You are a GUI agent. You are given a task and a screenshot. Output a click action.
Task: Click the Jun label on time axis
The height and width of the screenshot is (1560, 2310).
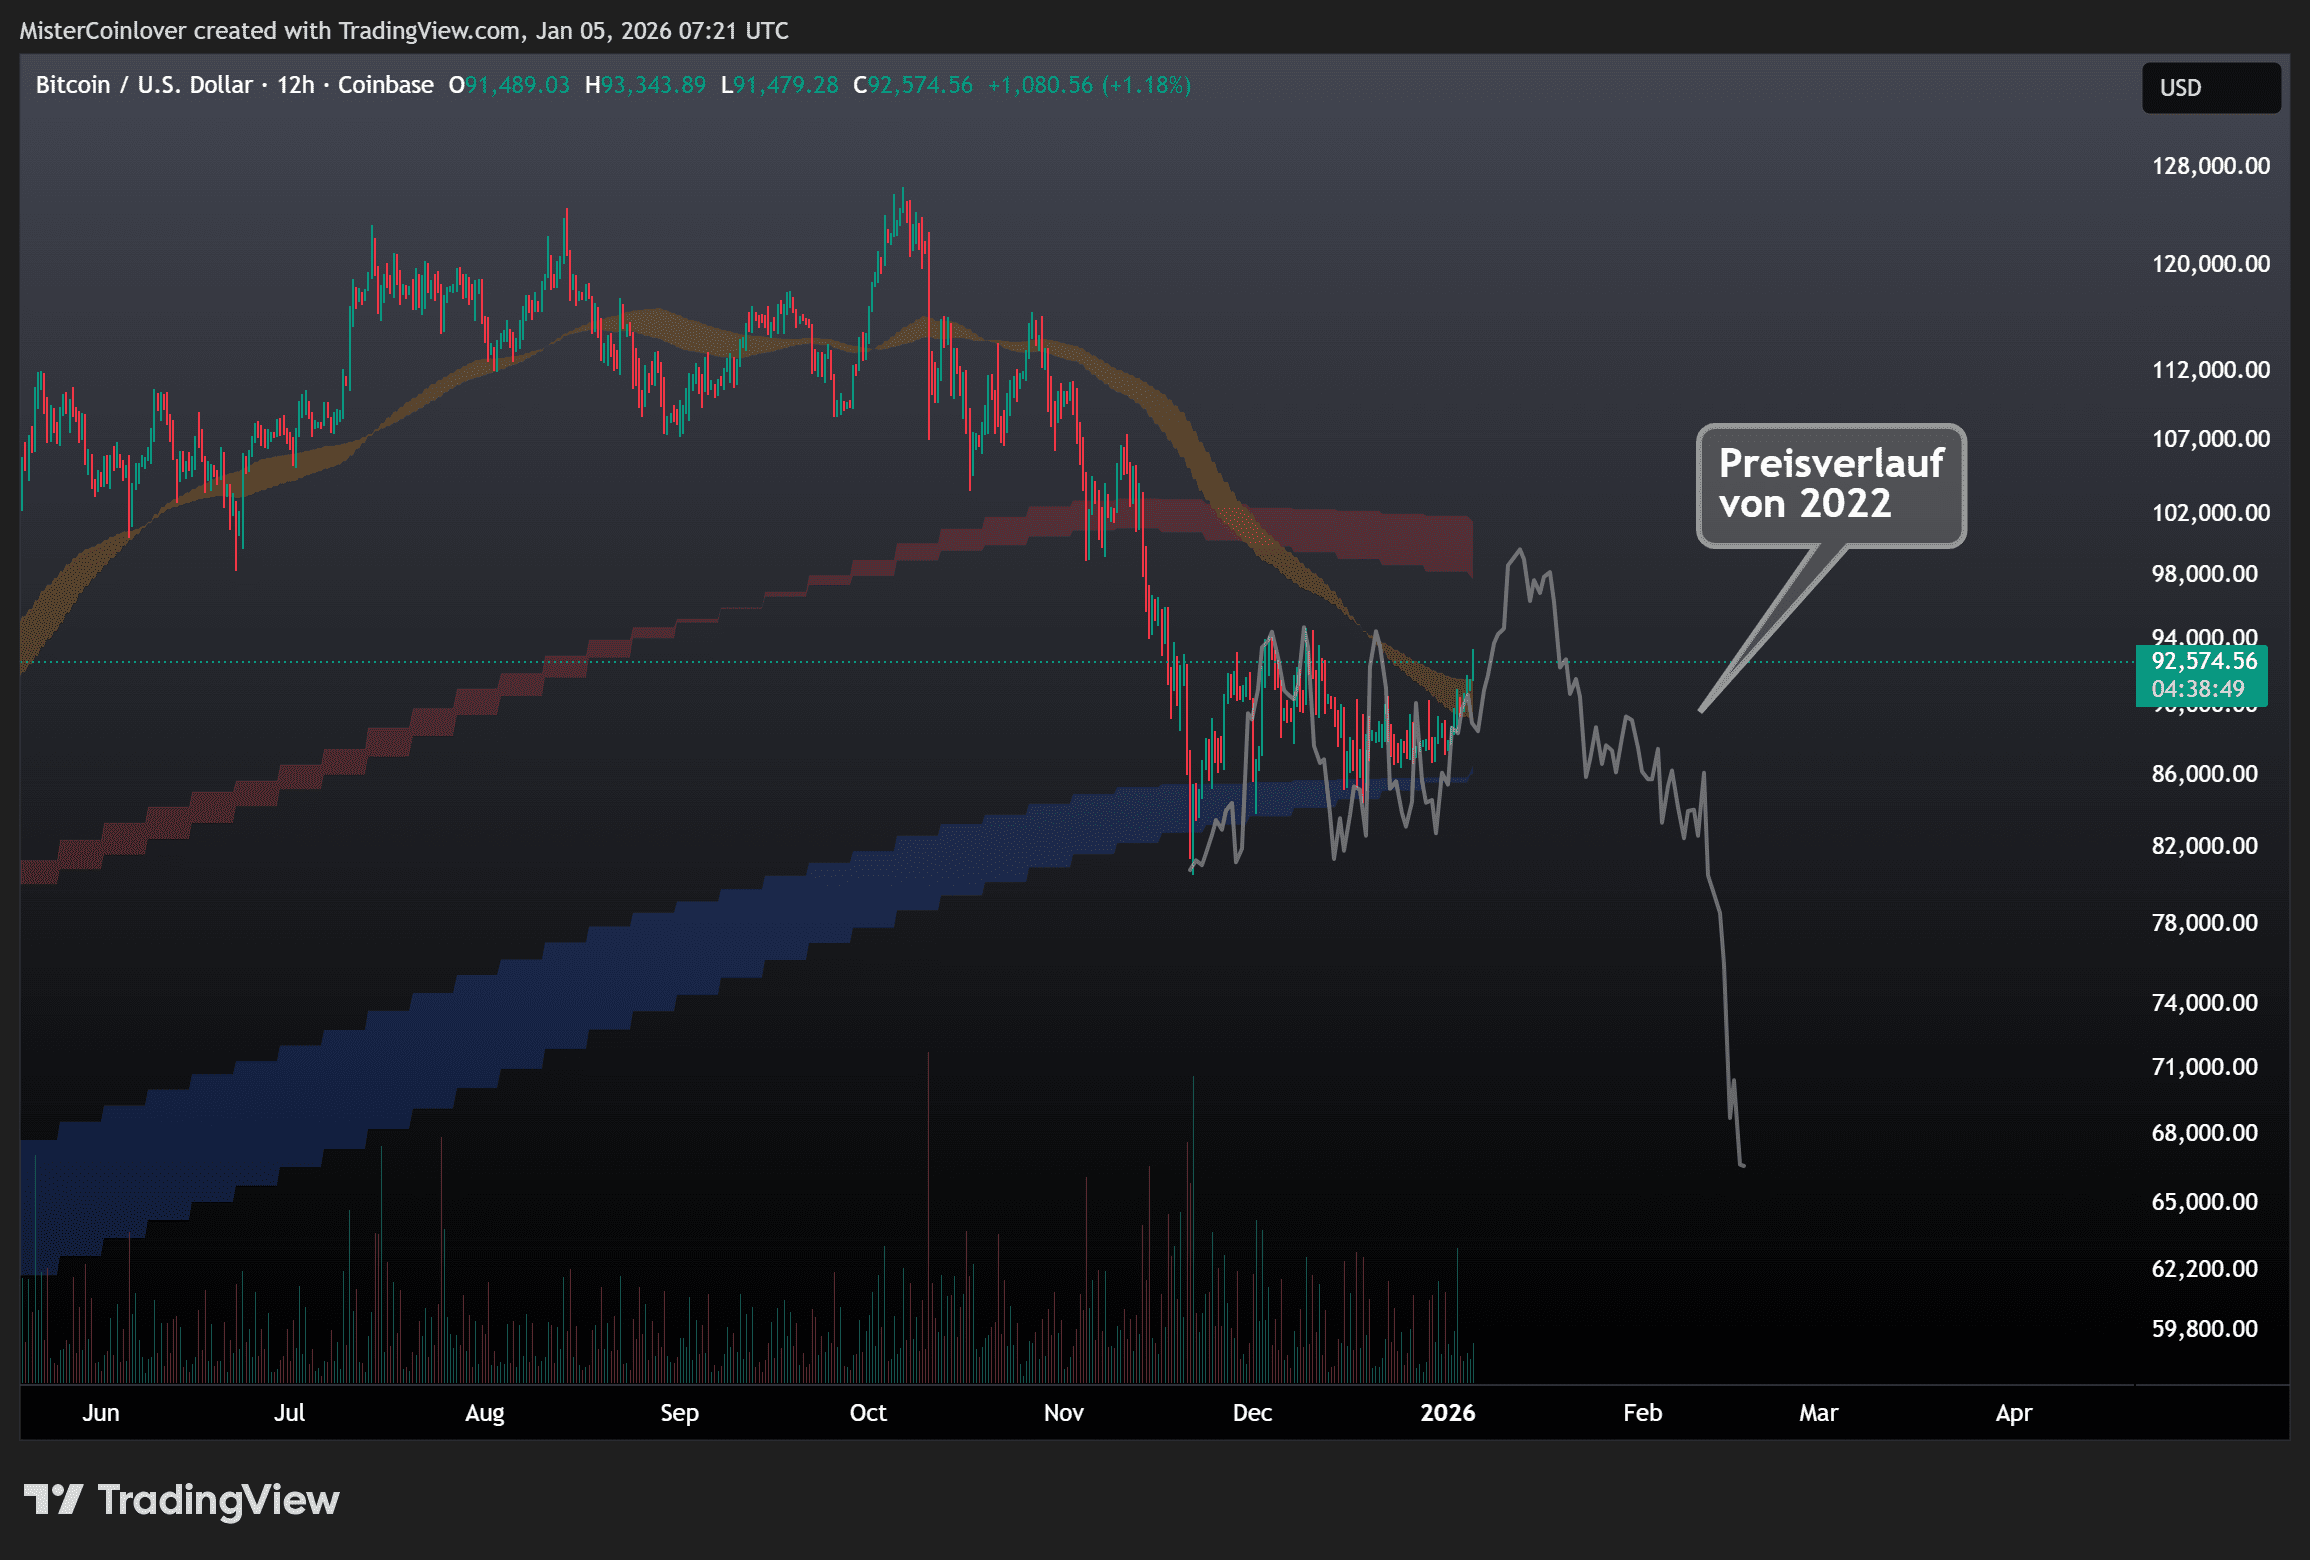click(x=101, y=1413)
